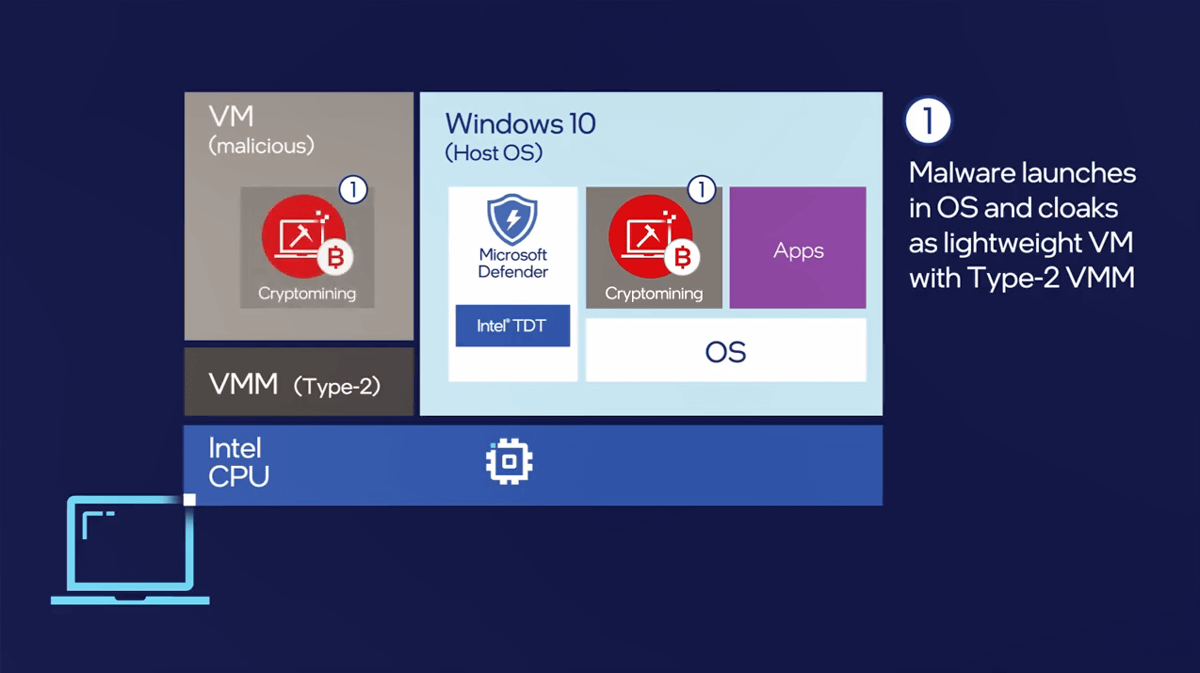Screen dimensions: 1200x673
Task: Click the "Cryptomining" label in the malicious VM
Action: point(307,294)
